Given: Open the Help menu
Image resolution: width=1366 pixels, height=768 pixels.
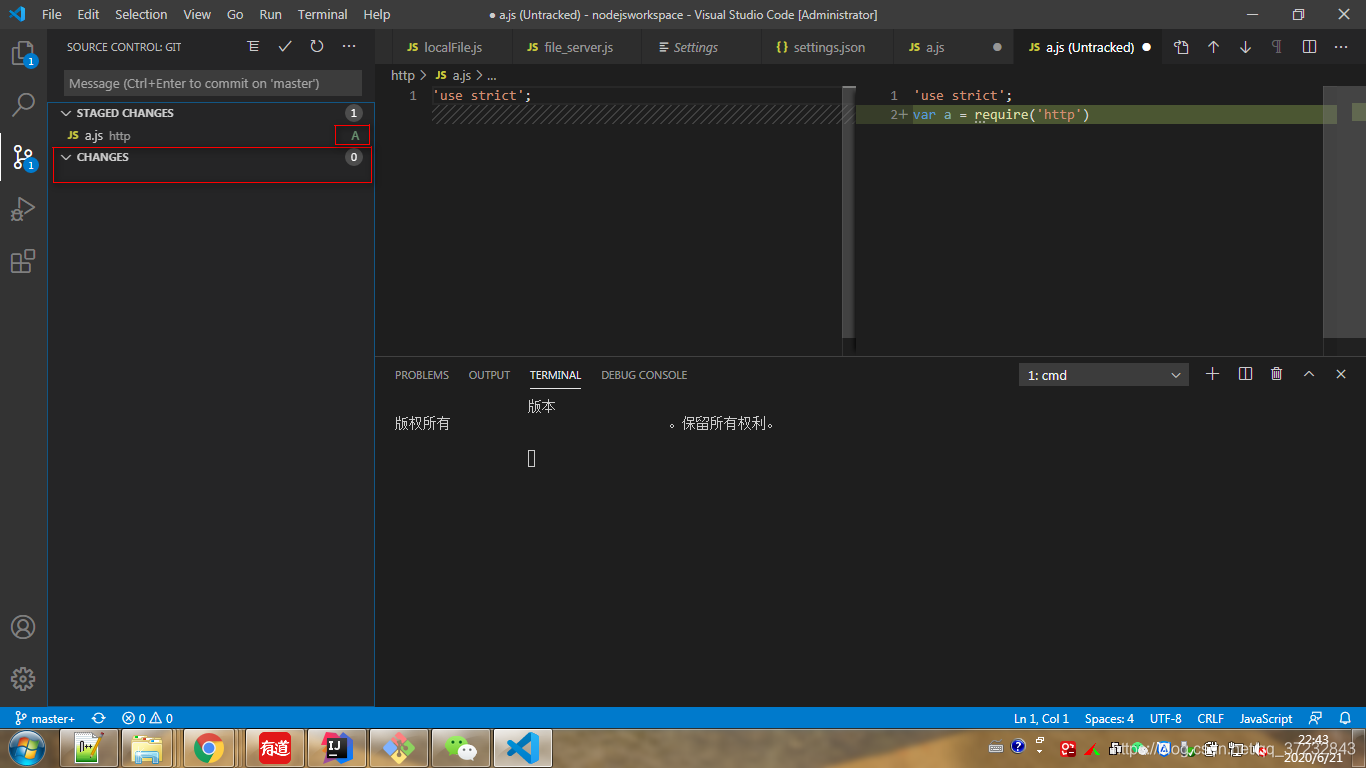Looking at the screenshot, I should pos(377,14).
